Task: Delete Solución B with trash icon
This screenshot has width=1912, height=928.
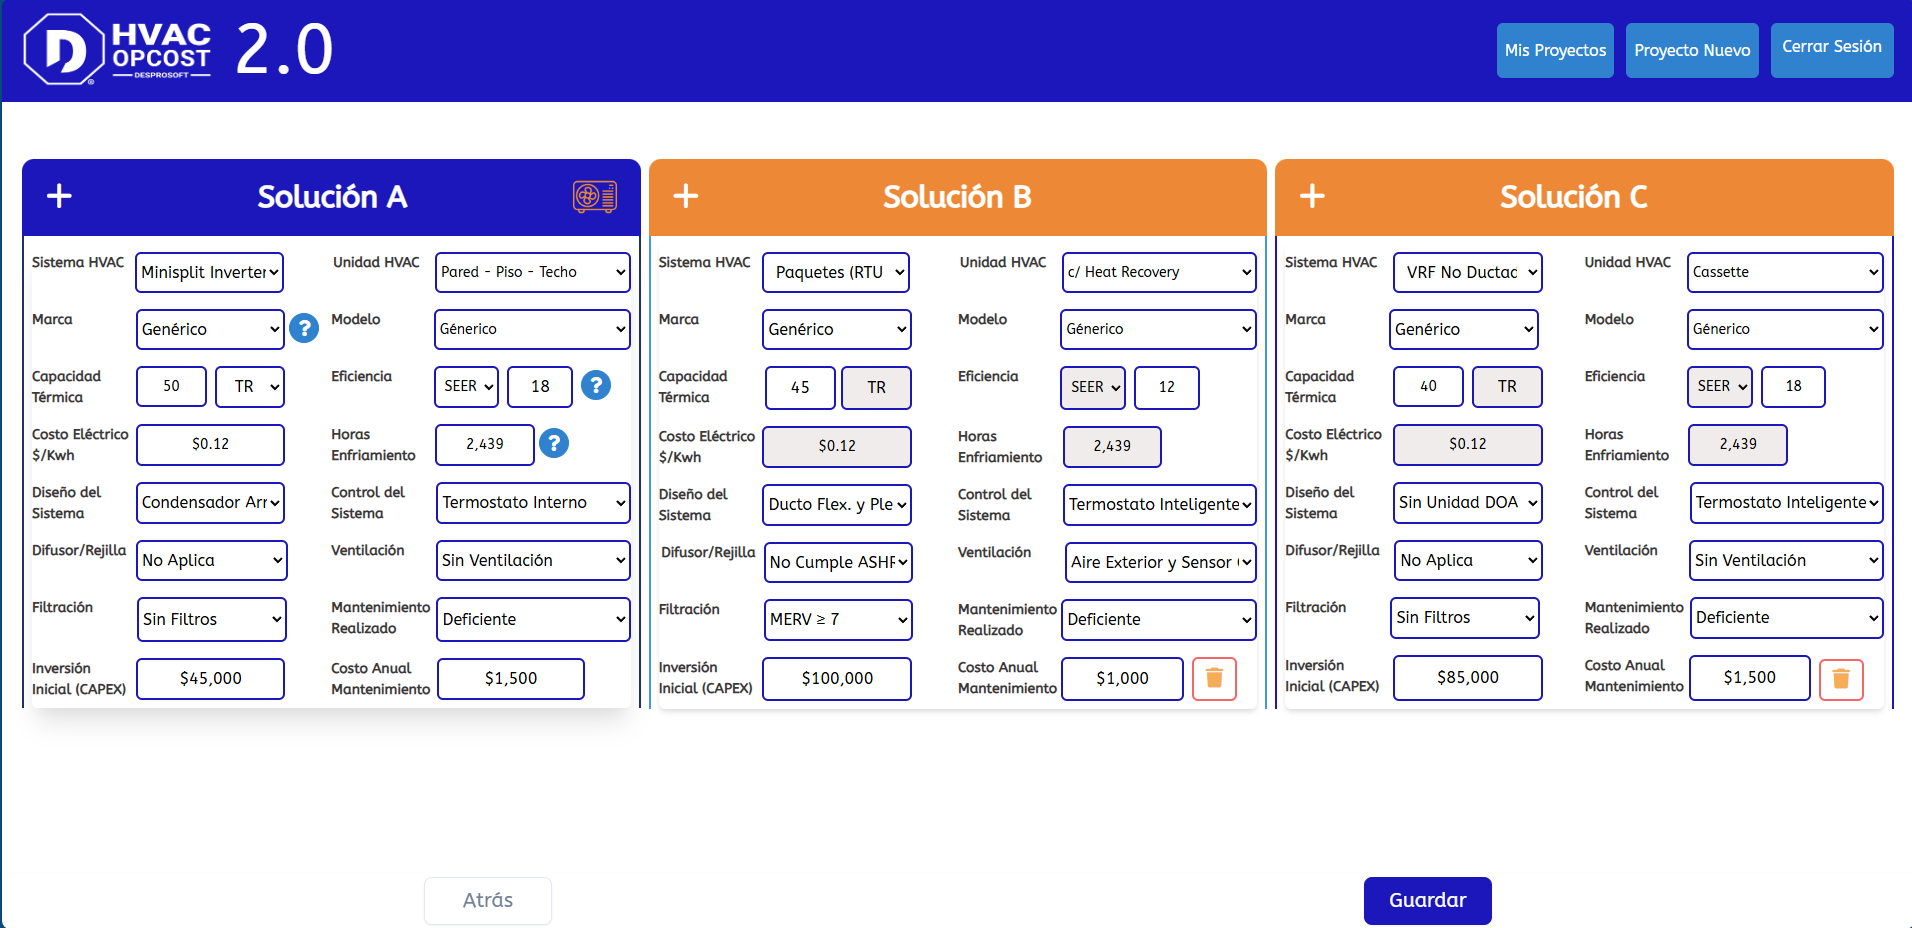Action: point(1214,678)
